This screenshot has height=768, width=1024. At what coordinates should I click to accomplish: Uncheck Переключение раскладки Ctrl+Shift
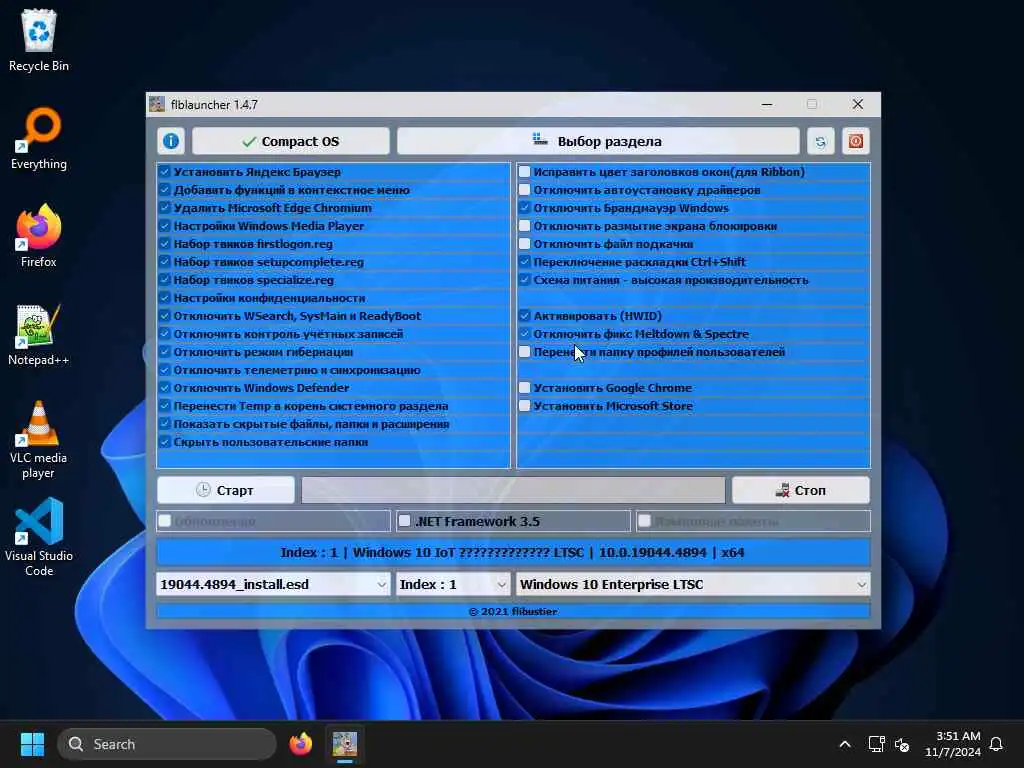524,262
